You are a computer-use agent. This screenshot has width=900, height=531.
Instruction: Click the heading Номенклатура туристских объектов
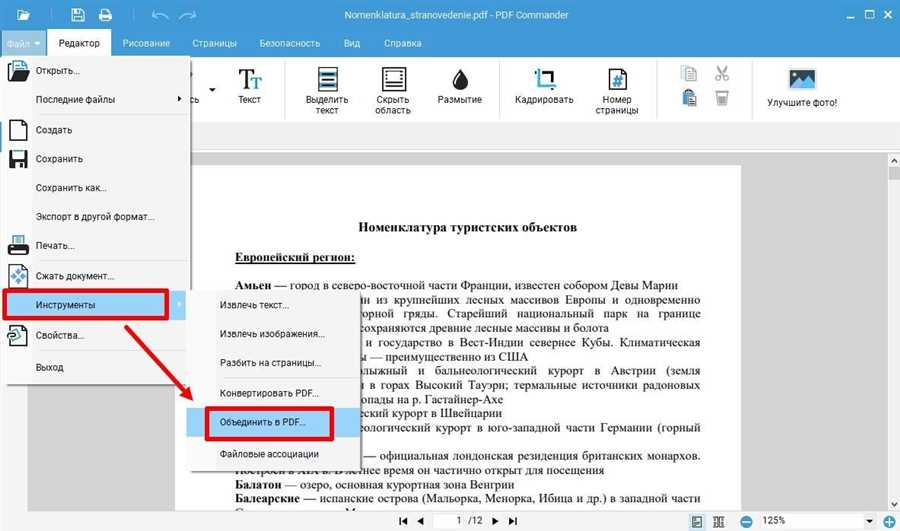click(467, 227)
